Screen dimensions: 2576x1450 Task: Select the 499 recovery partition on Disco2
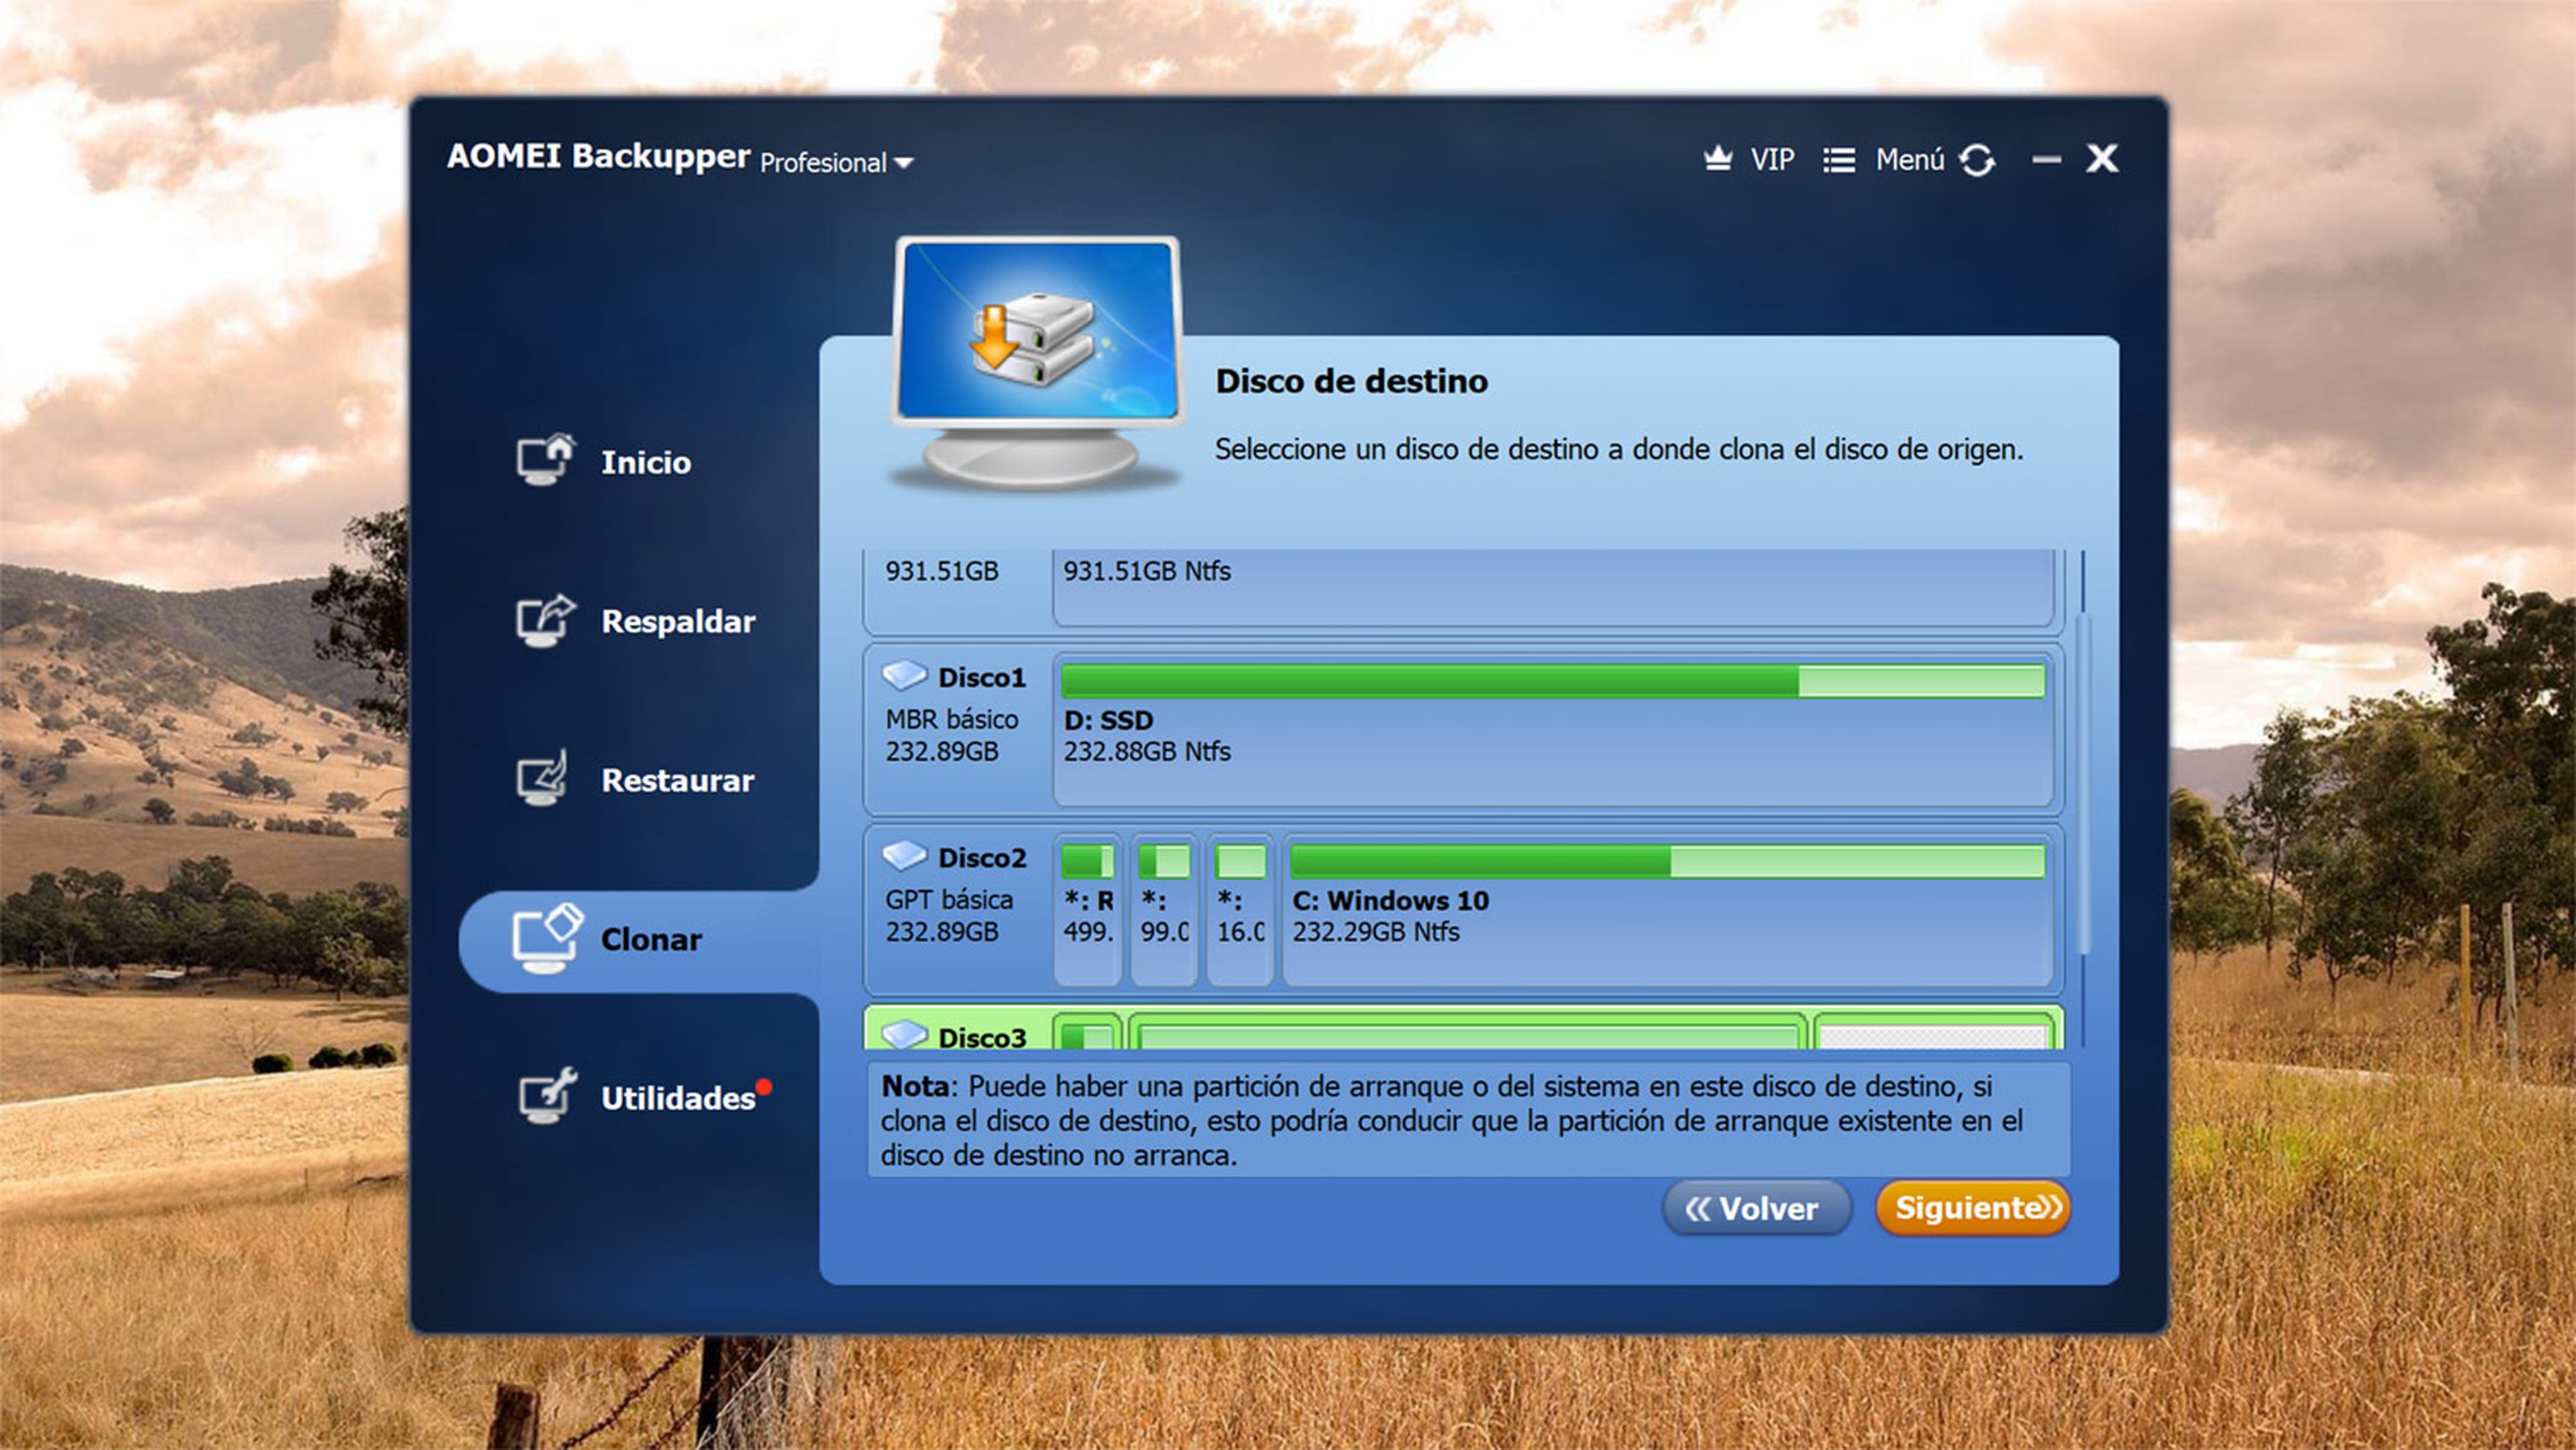pyautogui.click(x=1088, y=910)
